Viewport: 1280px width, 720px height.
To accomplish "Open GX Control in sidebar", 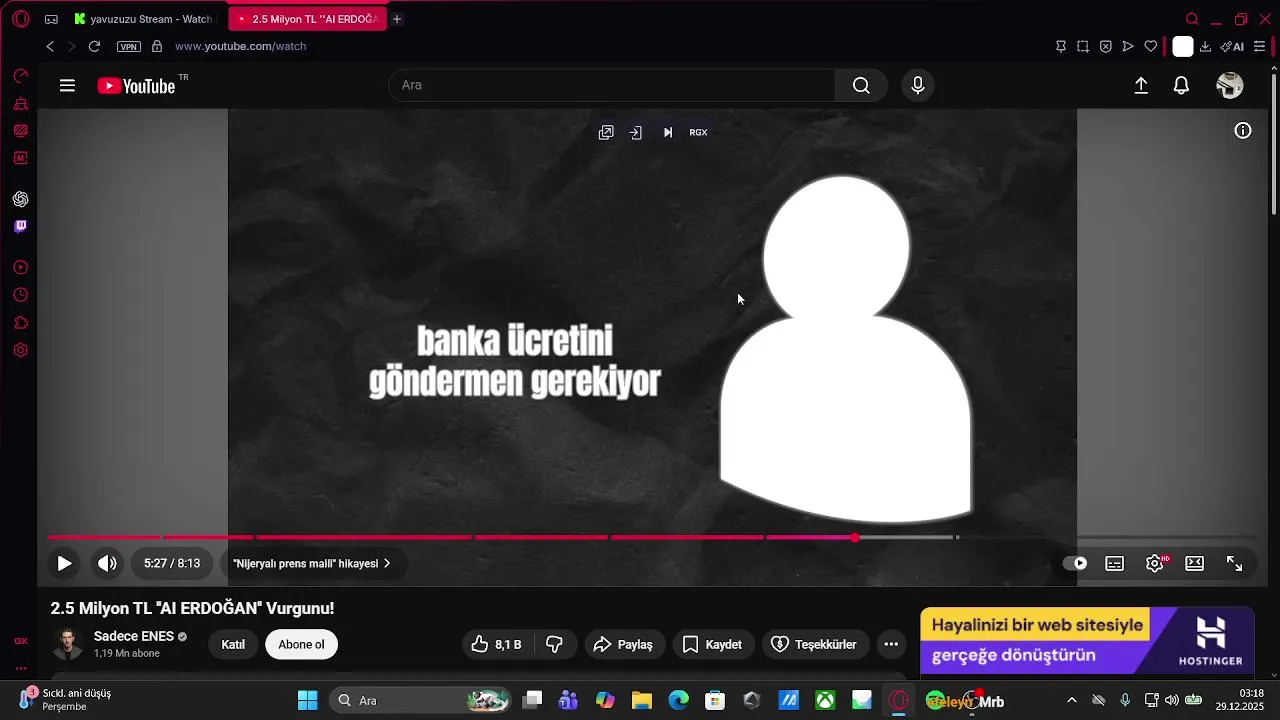I will click(20, 76).
